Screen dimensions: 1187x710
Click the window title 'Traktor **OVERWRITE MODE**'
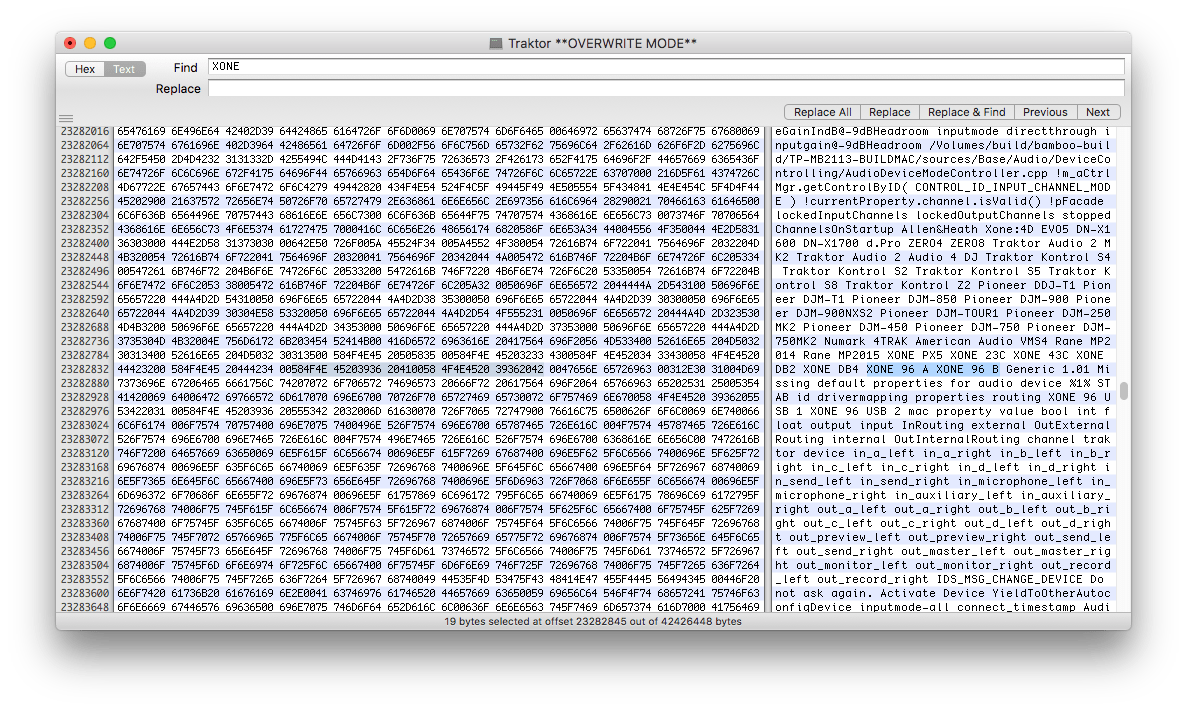pos(602,43)
